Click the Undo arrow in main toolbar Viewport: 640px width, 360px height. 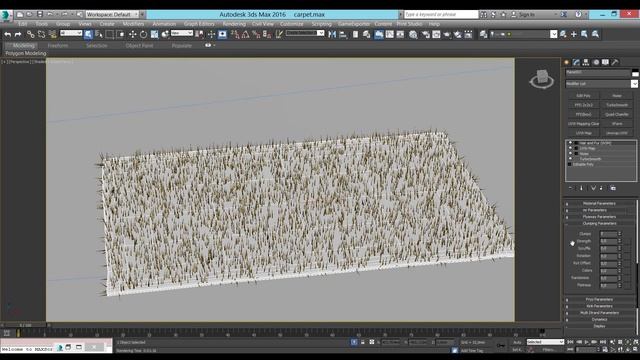(7, 35)
